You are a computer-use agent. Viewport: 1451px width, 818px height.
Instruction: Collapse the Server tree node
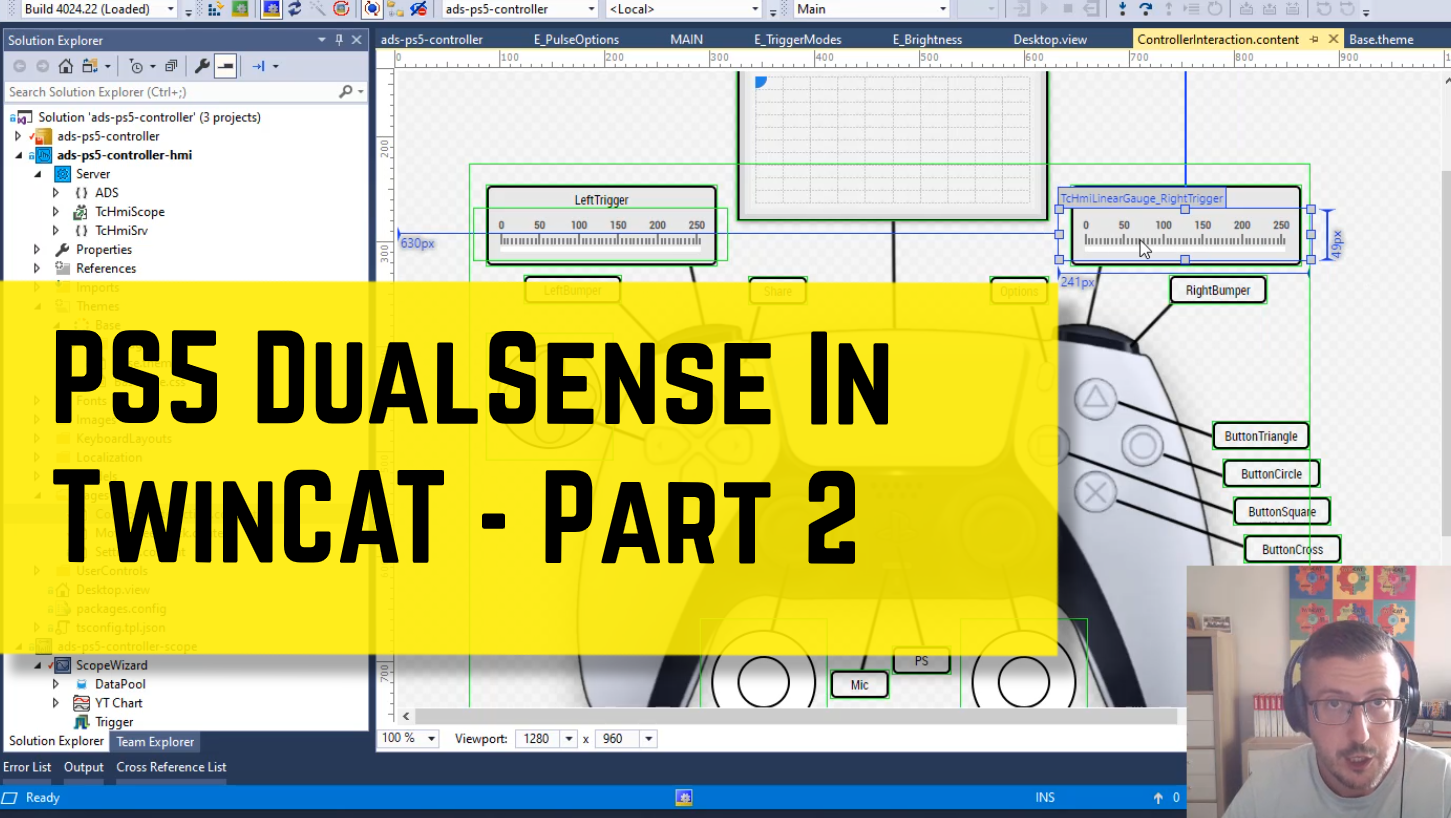click(37, 174)
